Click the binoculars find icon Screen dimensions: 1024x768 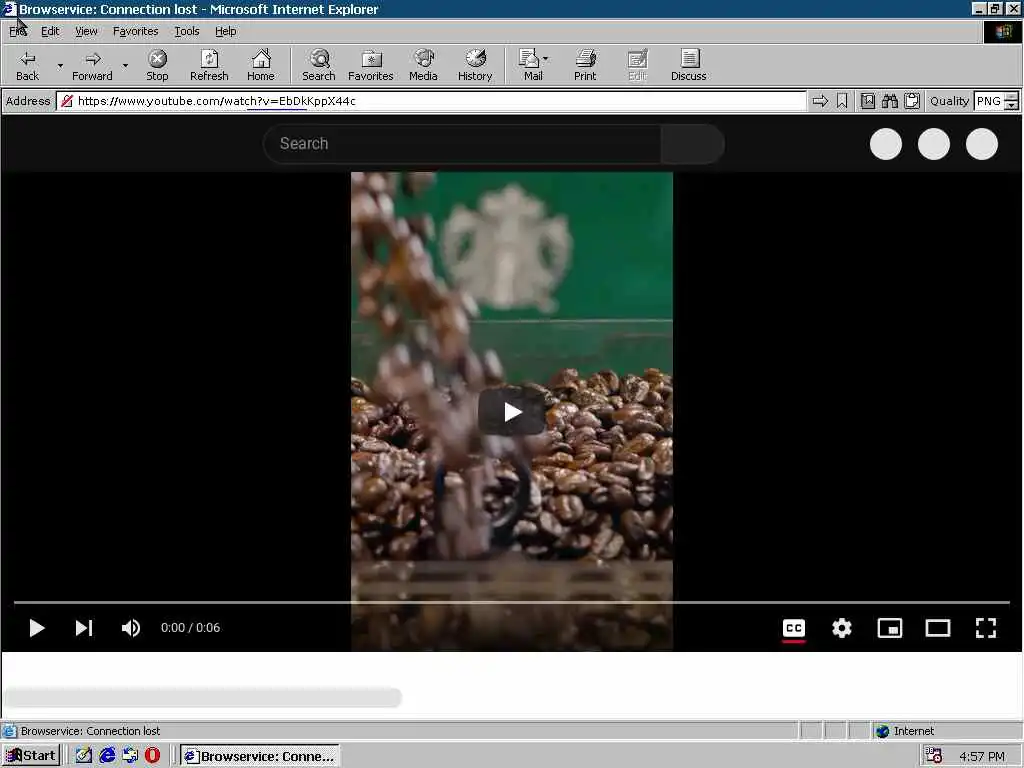tap(889, 101)
